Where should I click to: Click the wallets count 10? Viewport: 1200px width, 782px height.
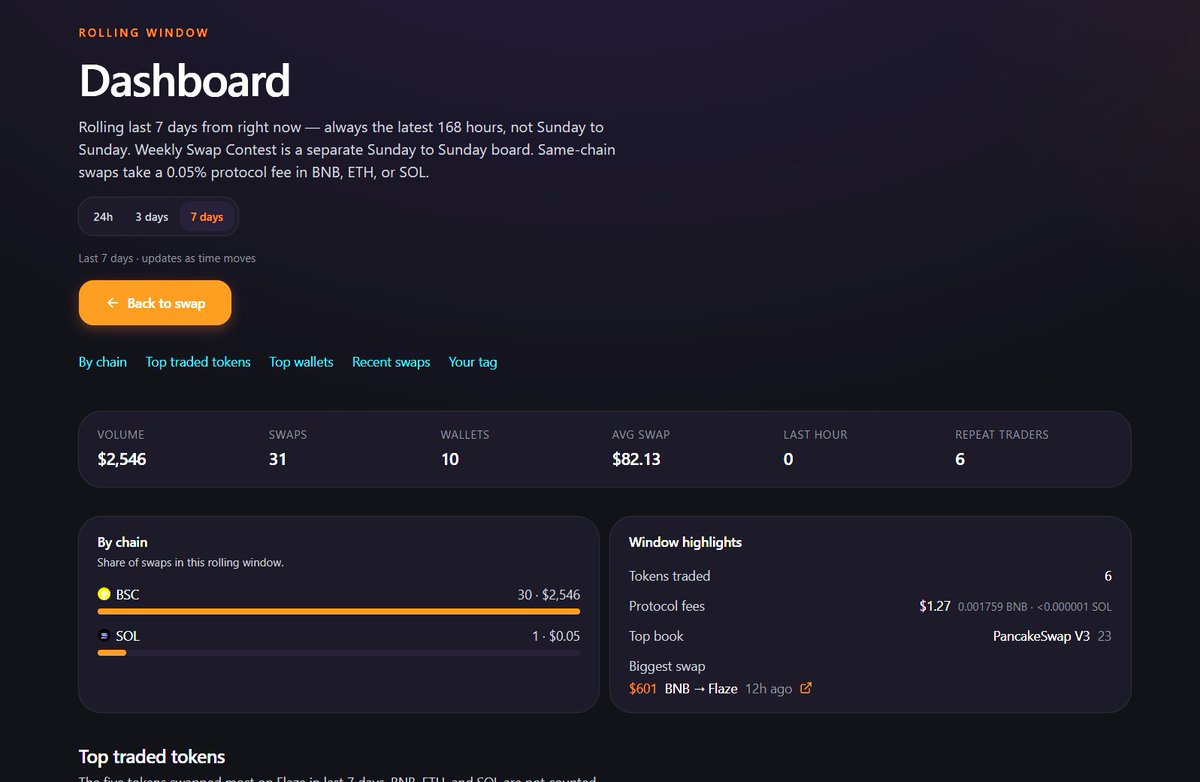[x=450, y=460]
